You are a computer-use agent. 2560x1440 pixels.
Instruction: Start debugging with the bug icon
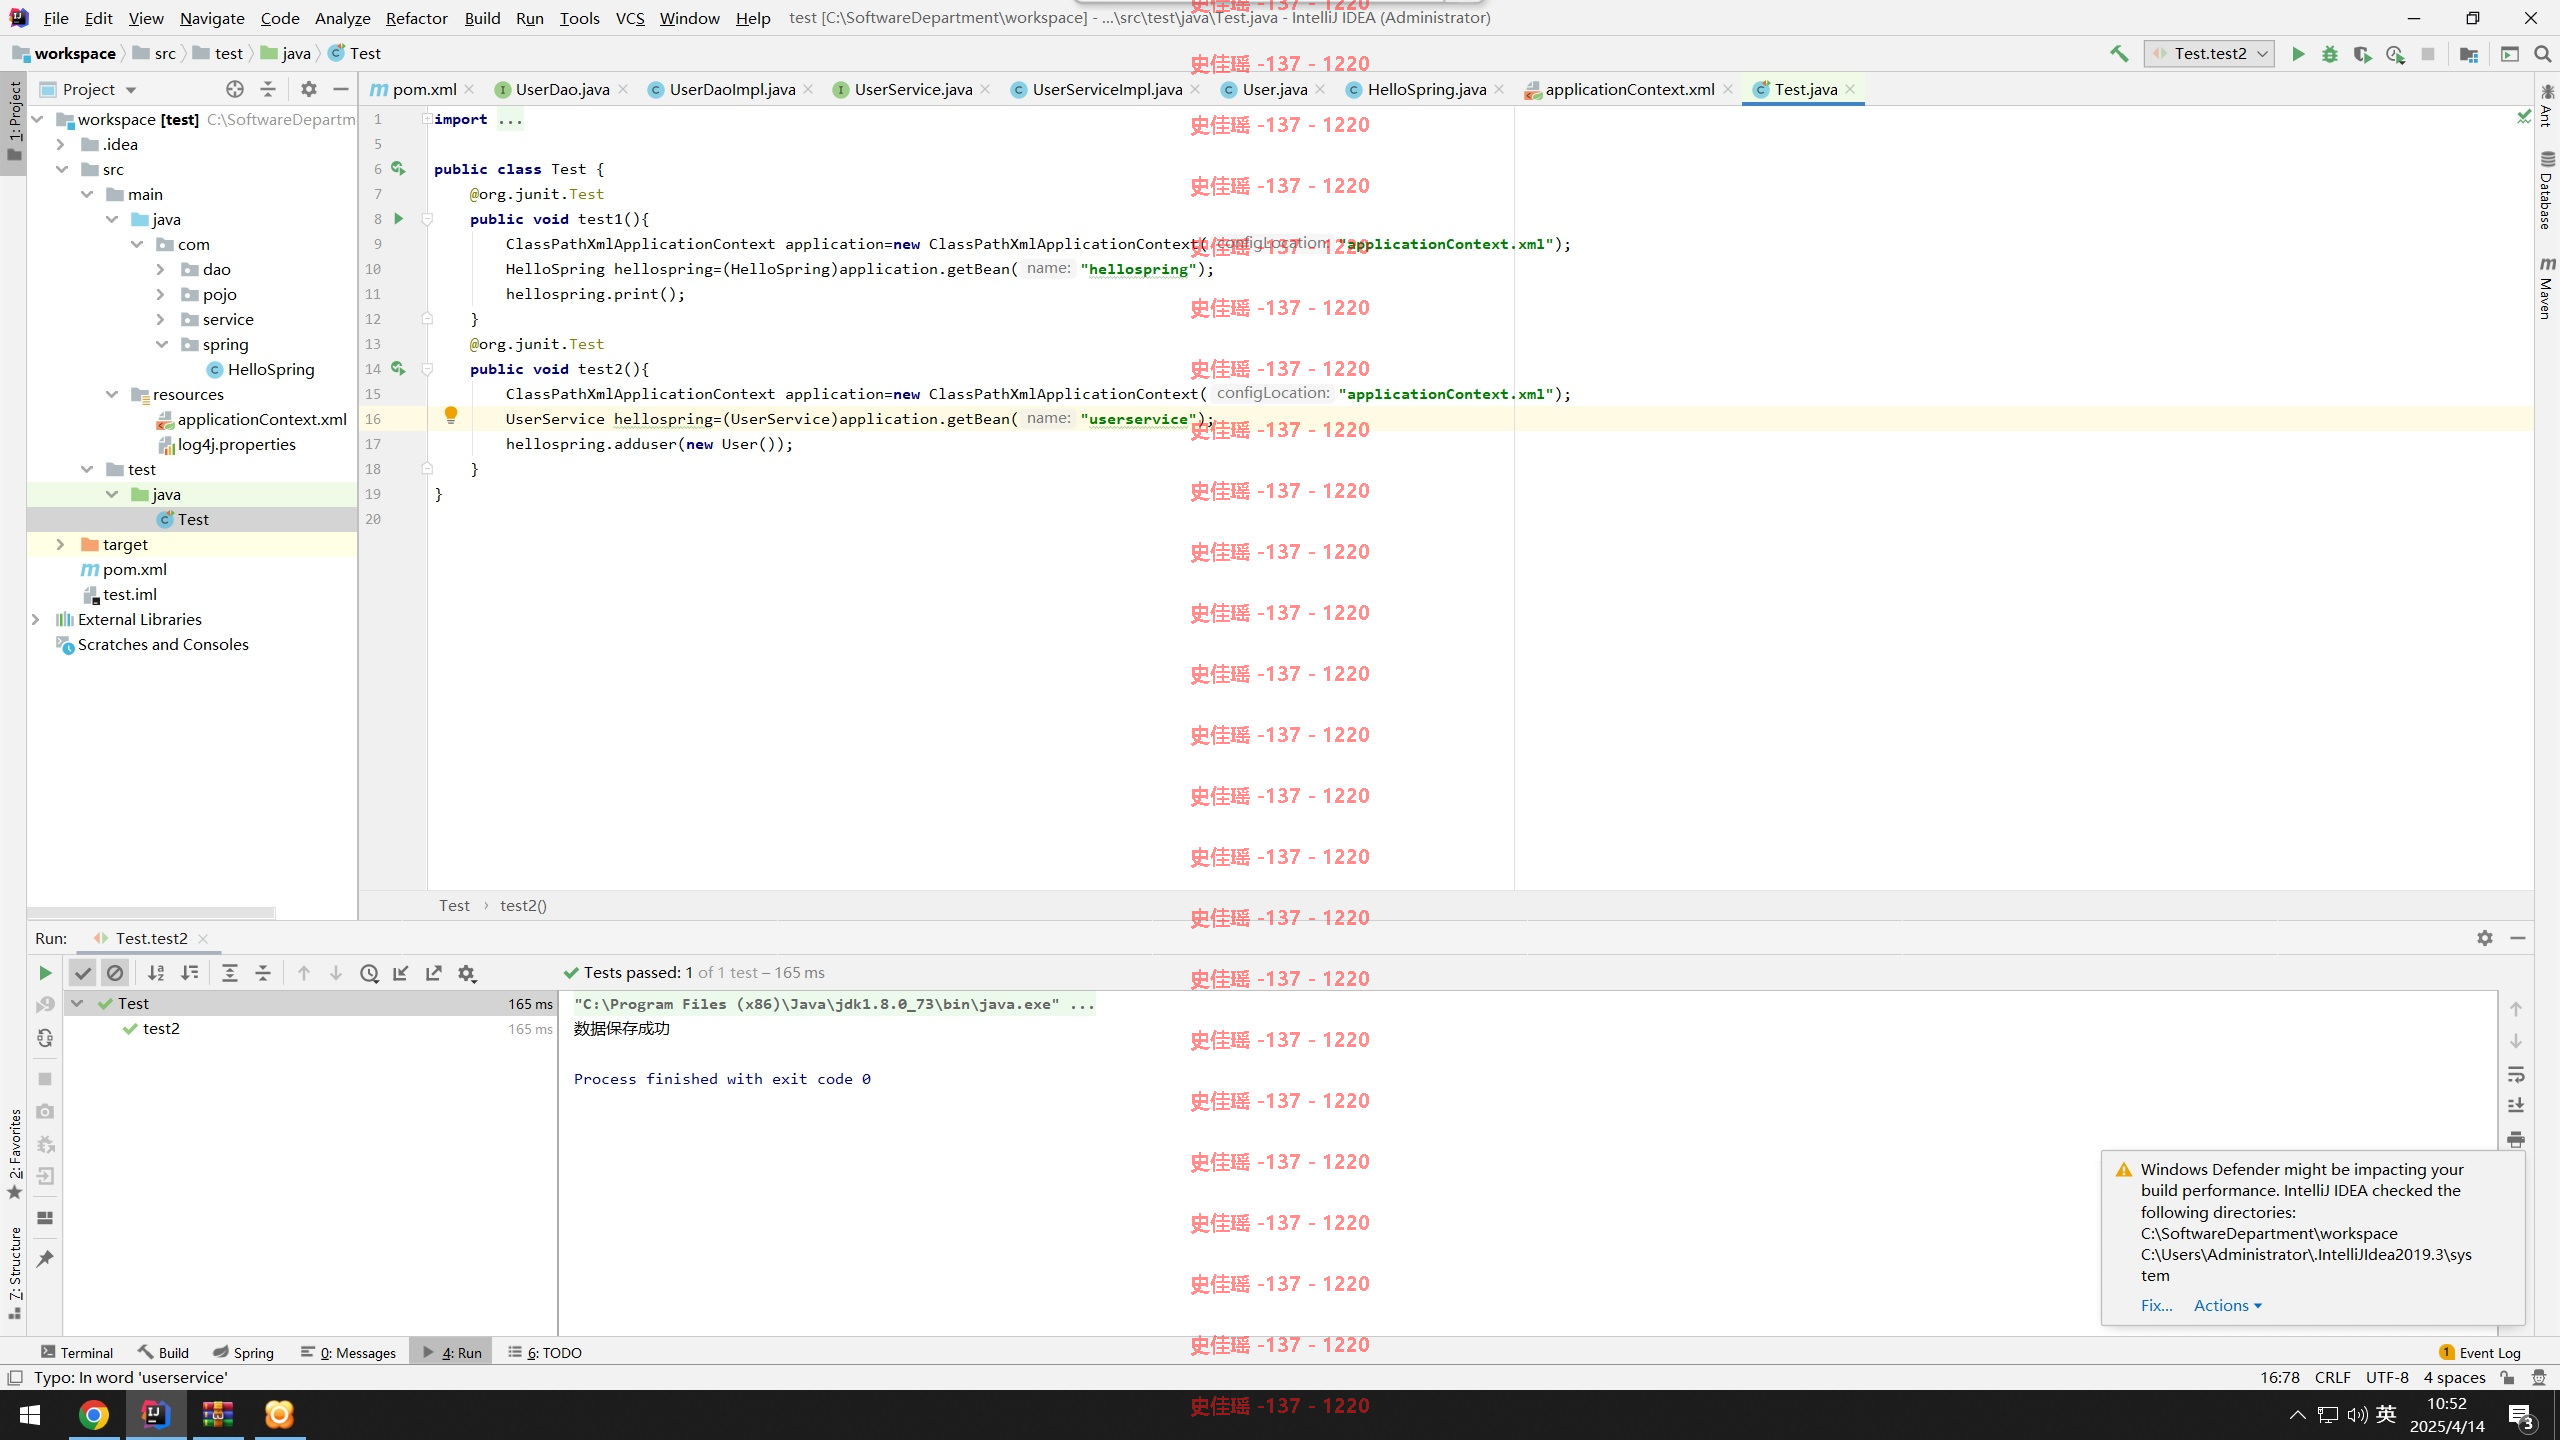pos(2330,54)
